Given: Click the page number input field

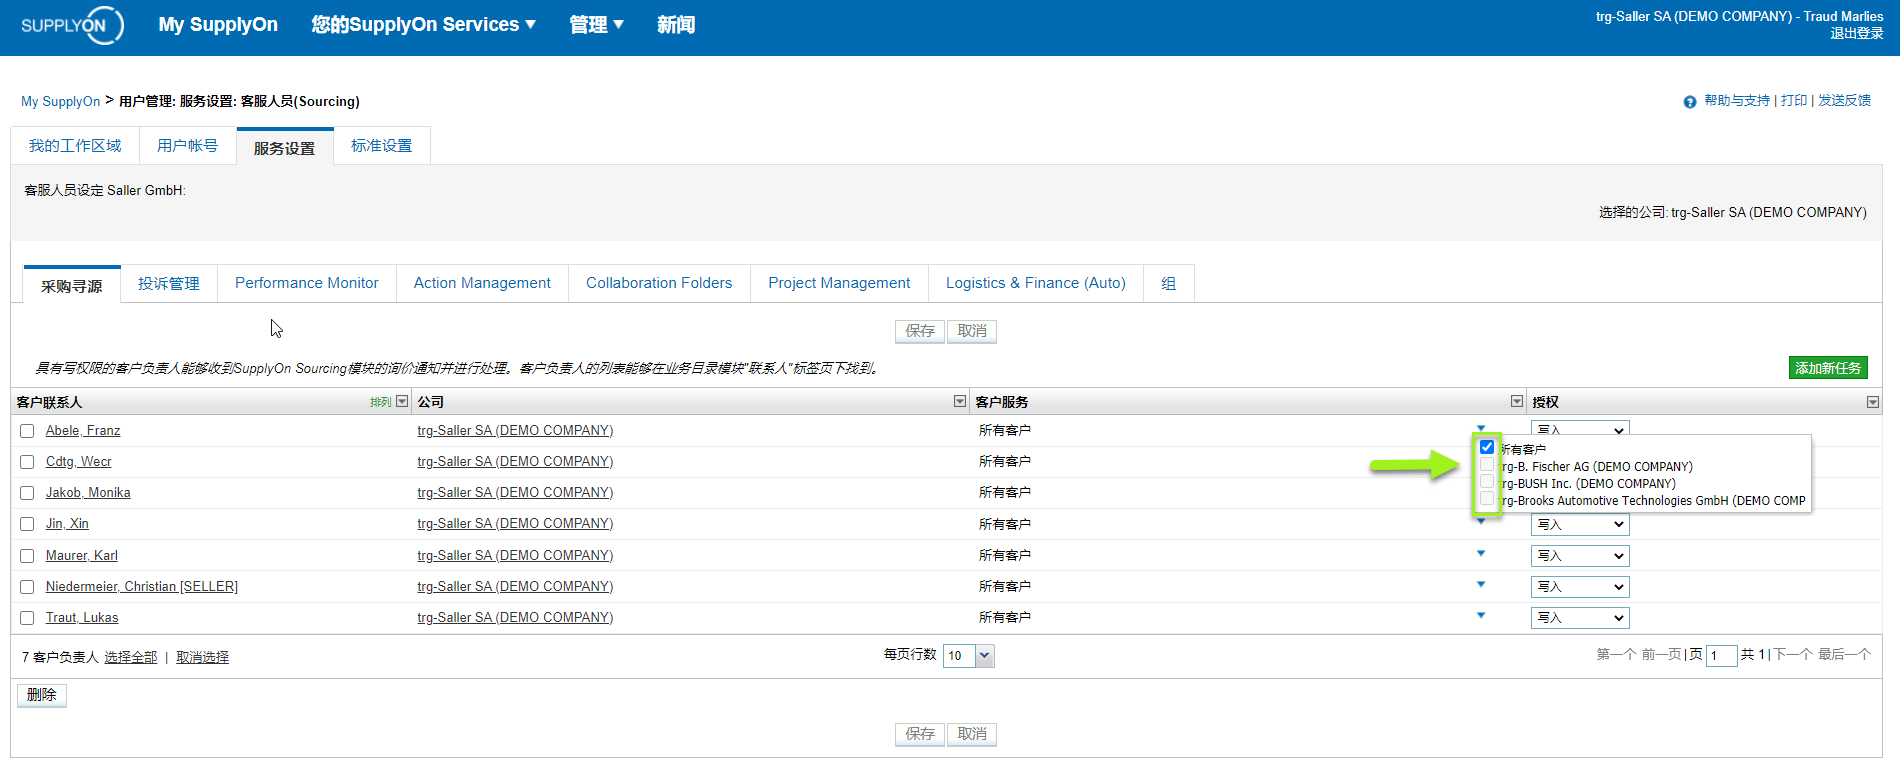Looking at the screenshot, I should point(1721,656).
